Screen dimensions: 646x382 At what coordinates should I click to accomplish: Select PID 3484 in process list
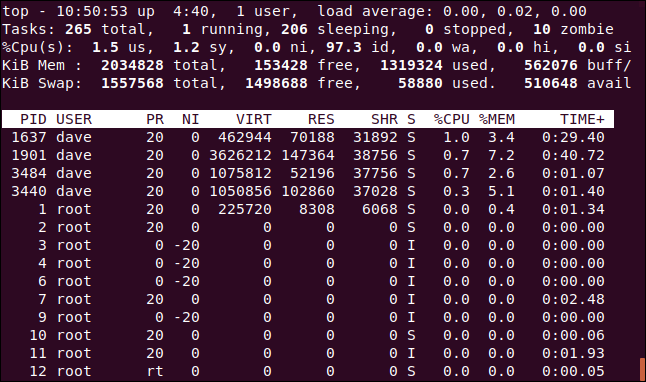tap(29, 173)
